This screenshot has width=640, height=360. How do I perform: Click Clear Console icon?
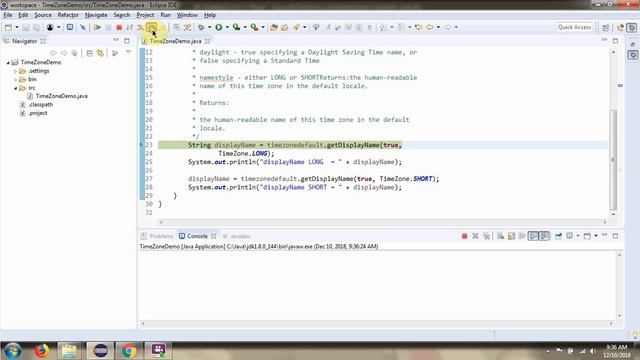coord(500,236)
